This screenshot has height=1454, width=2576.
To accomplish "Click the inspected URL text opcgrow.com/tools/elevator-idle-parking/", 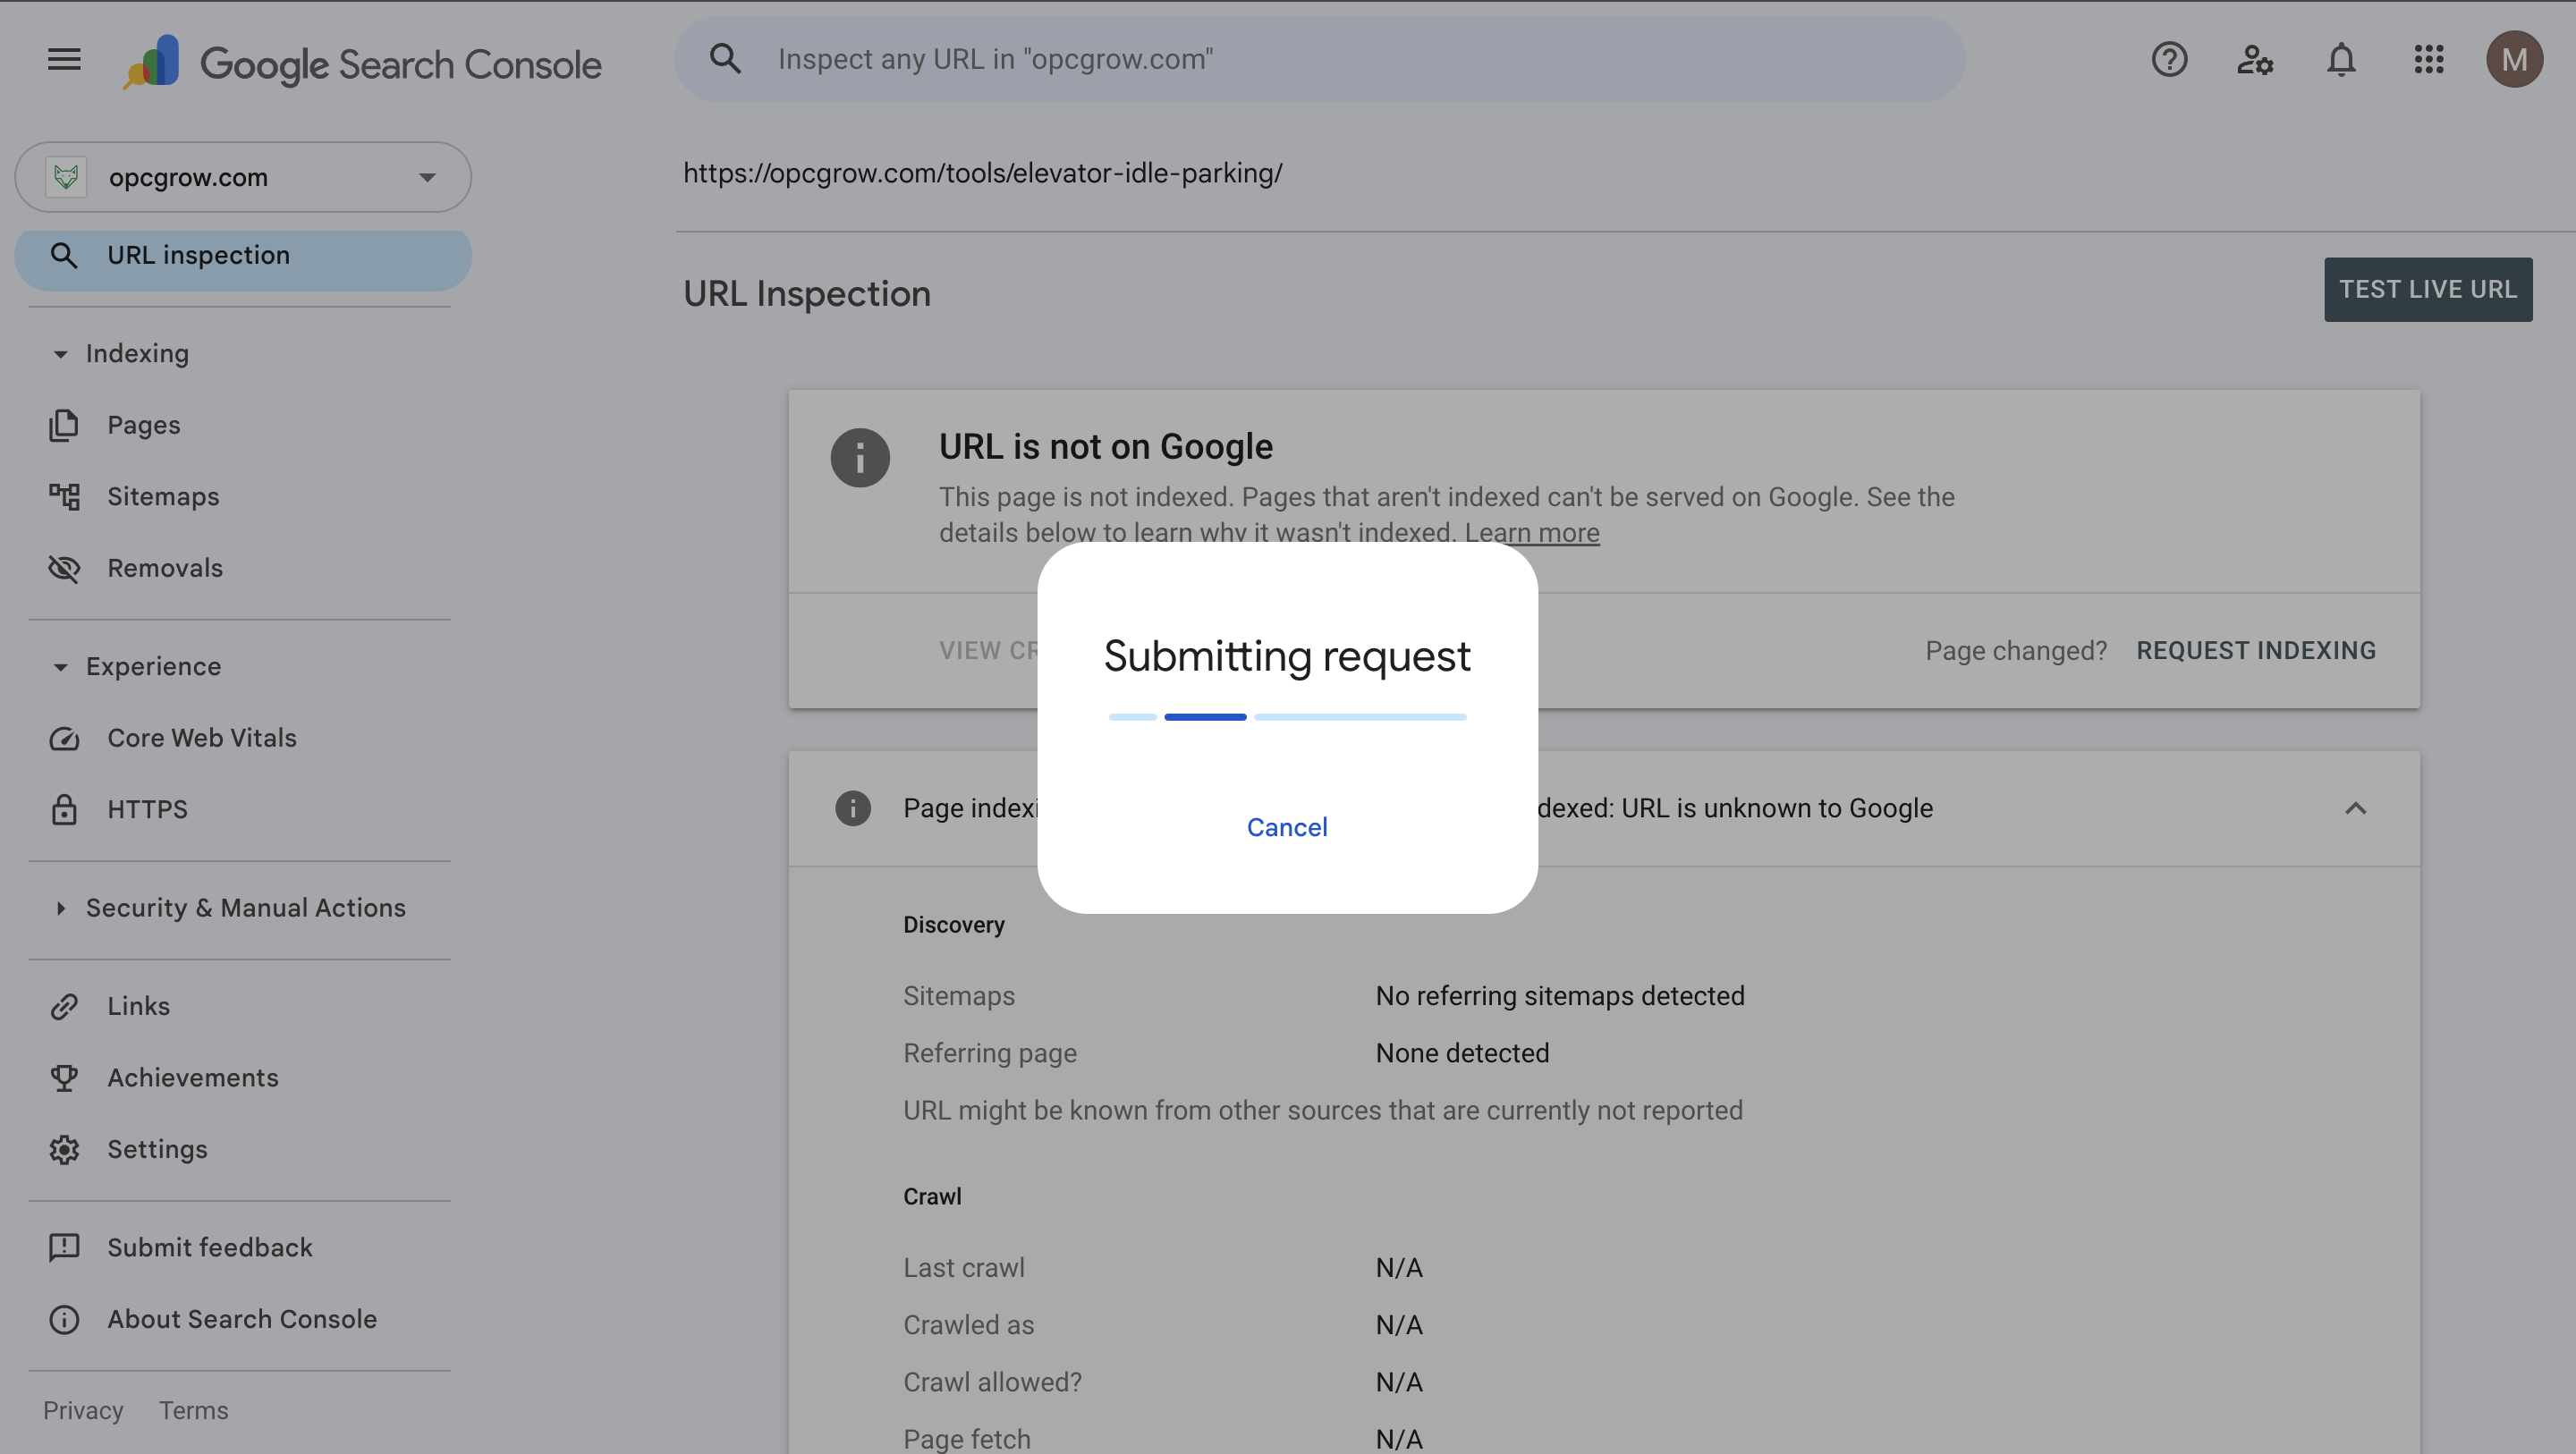I will click(982, 173).
